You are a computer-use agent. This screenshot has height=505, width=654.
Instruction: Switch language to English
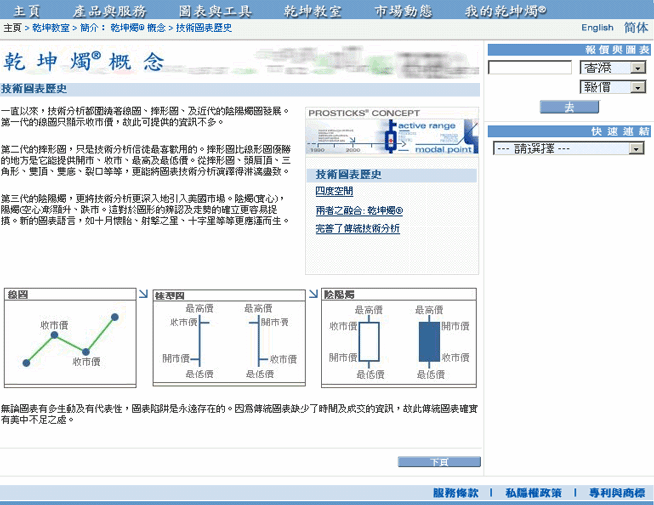point(597,28)
